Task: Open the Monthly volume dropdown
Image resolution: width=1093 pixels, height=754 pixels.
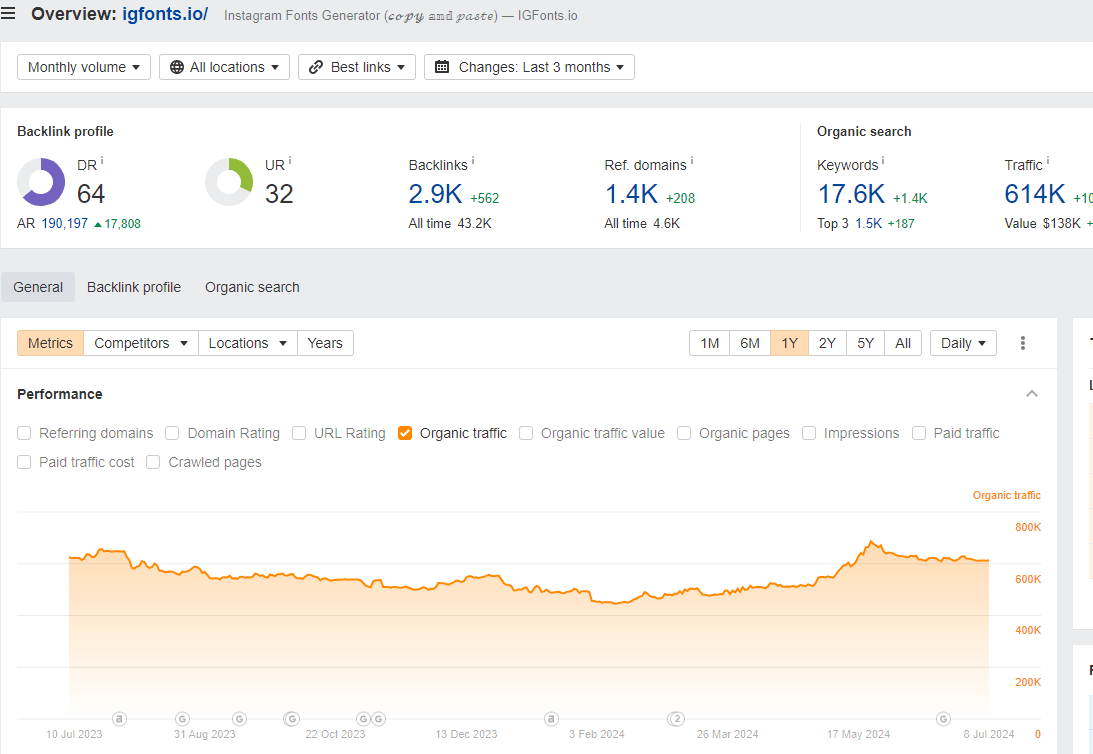Action: point(84,67)
